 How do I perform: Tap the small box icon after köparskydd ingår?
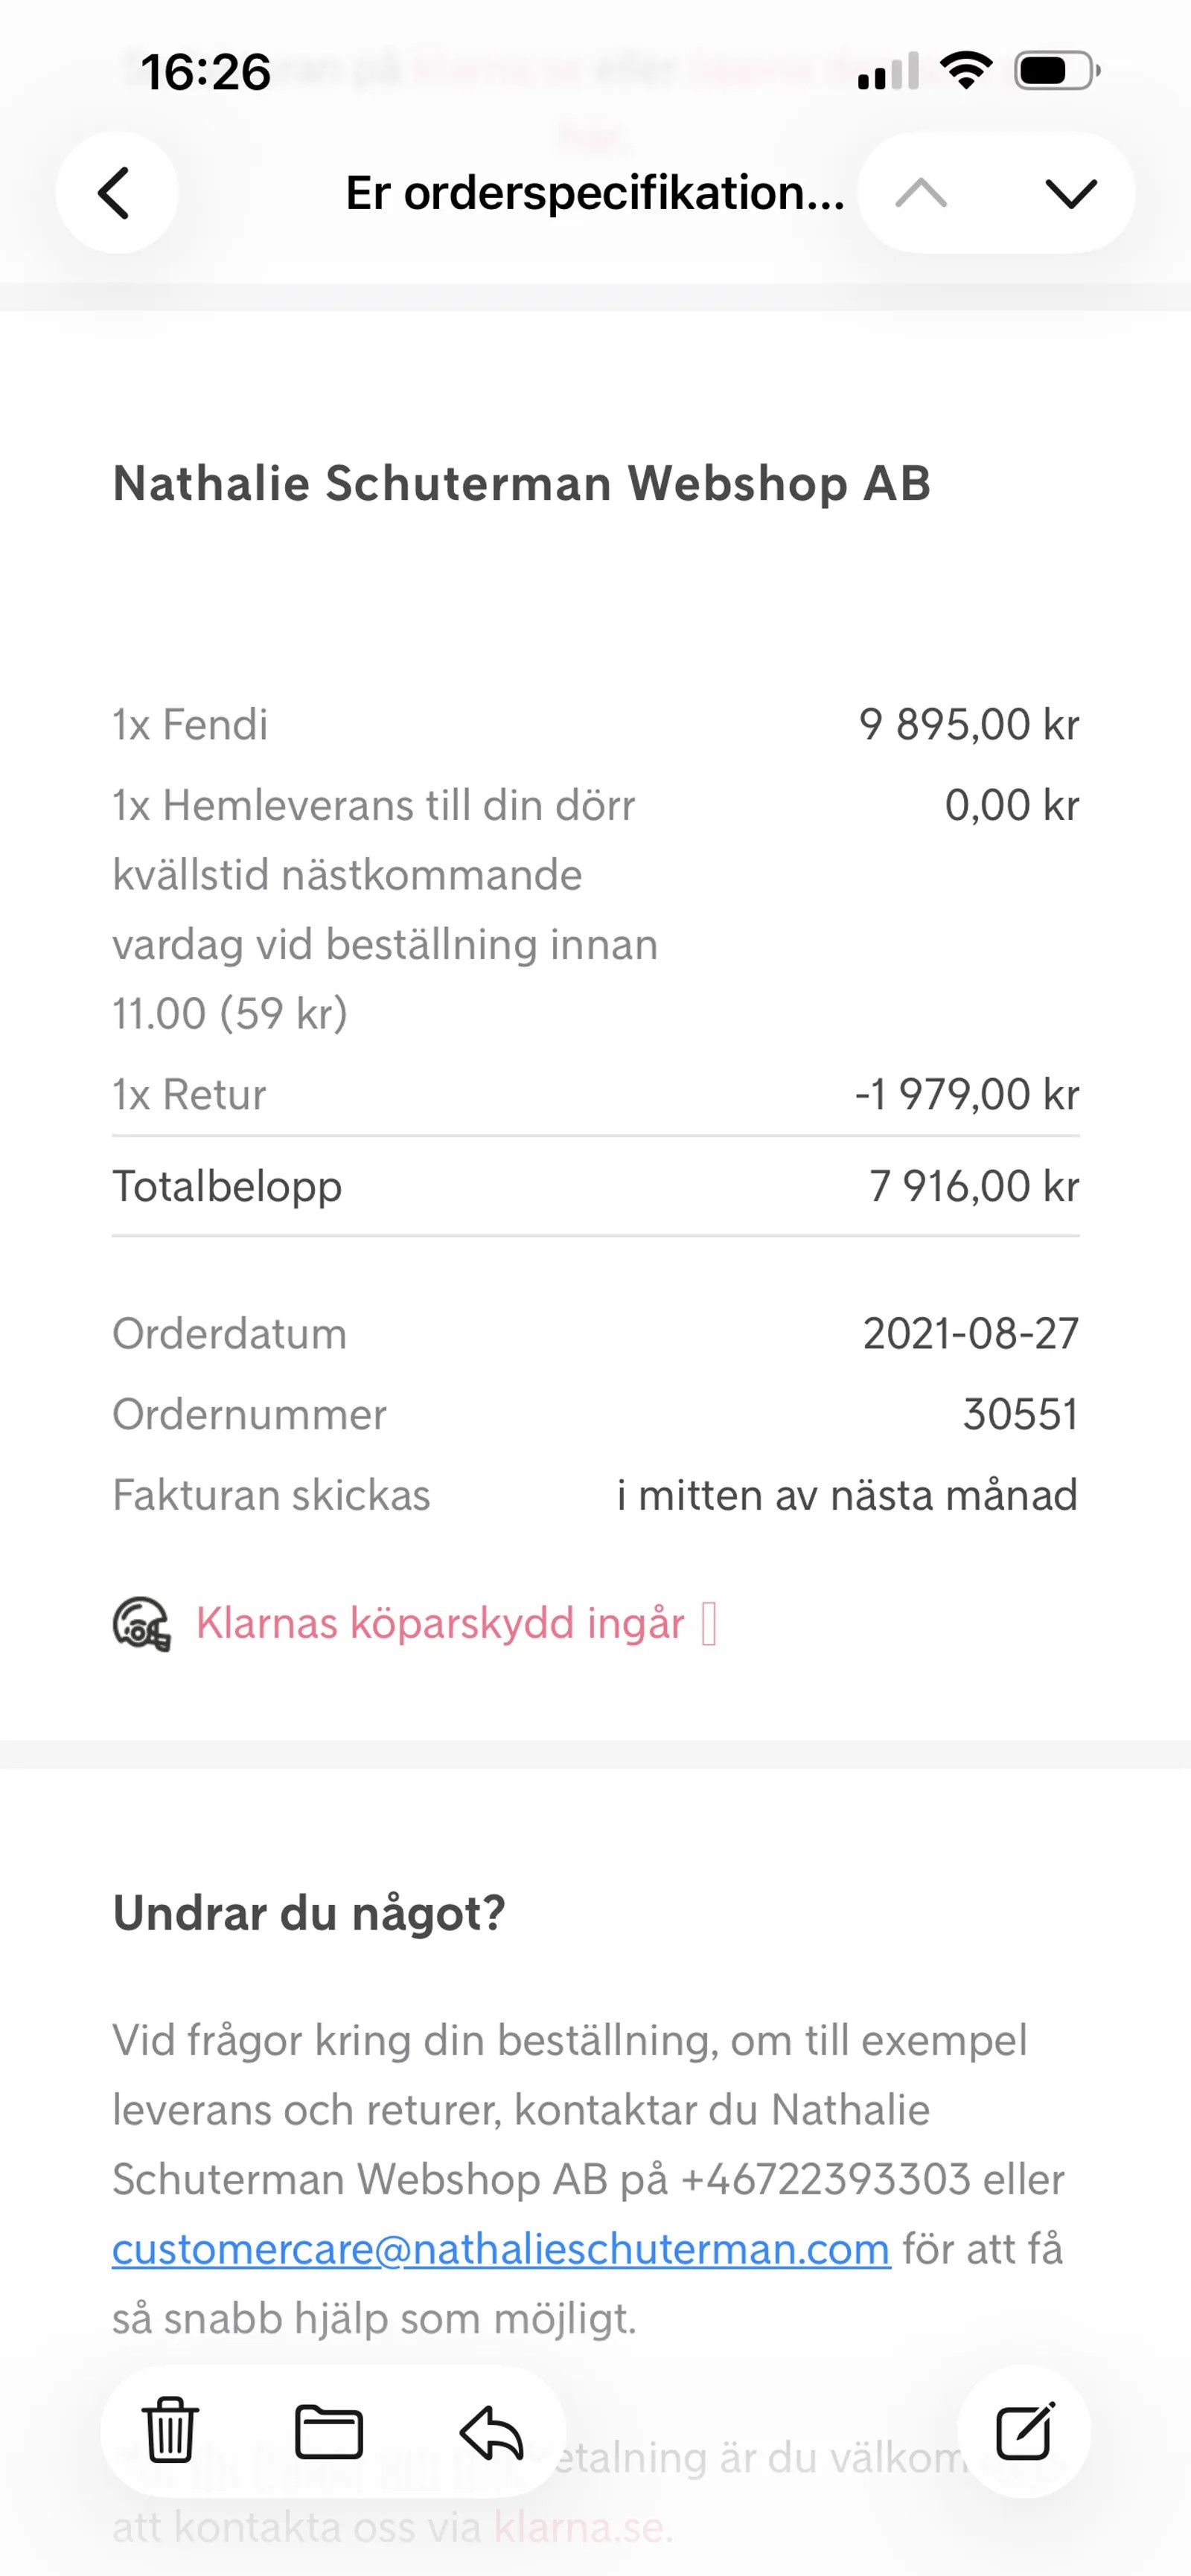coord(709,1624)
